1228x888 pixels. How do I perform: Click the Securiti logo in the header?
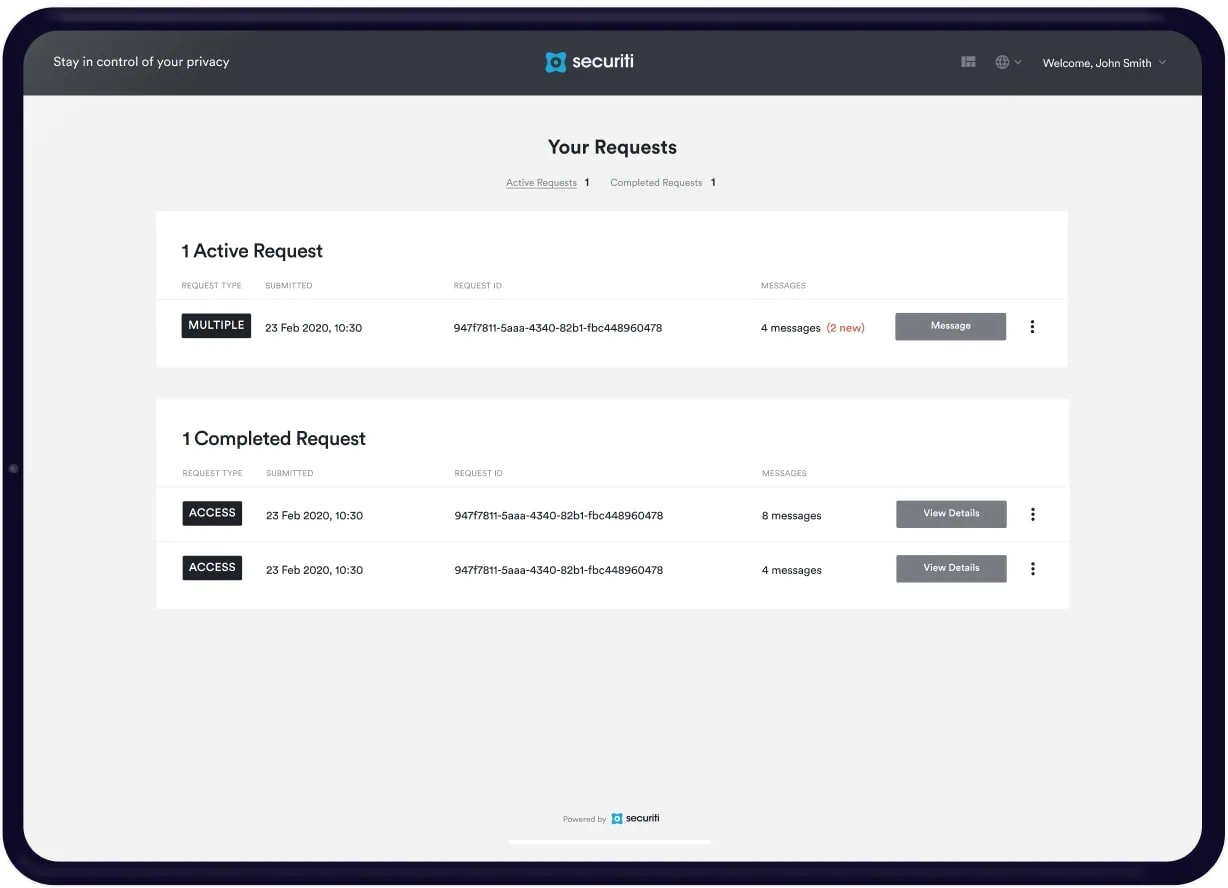(x=589, y=62)
